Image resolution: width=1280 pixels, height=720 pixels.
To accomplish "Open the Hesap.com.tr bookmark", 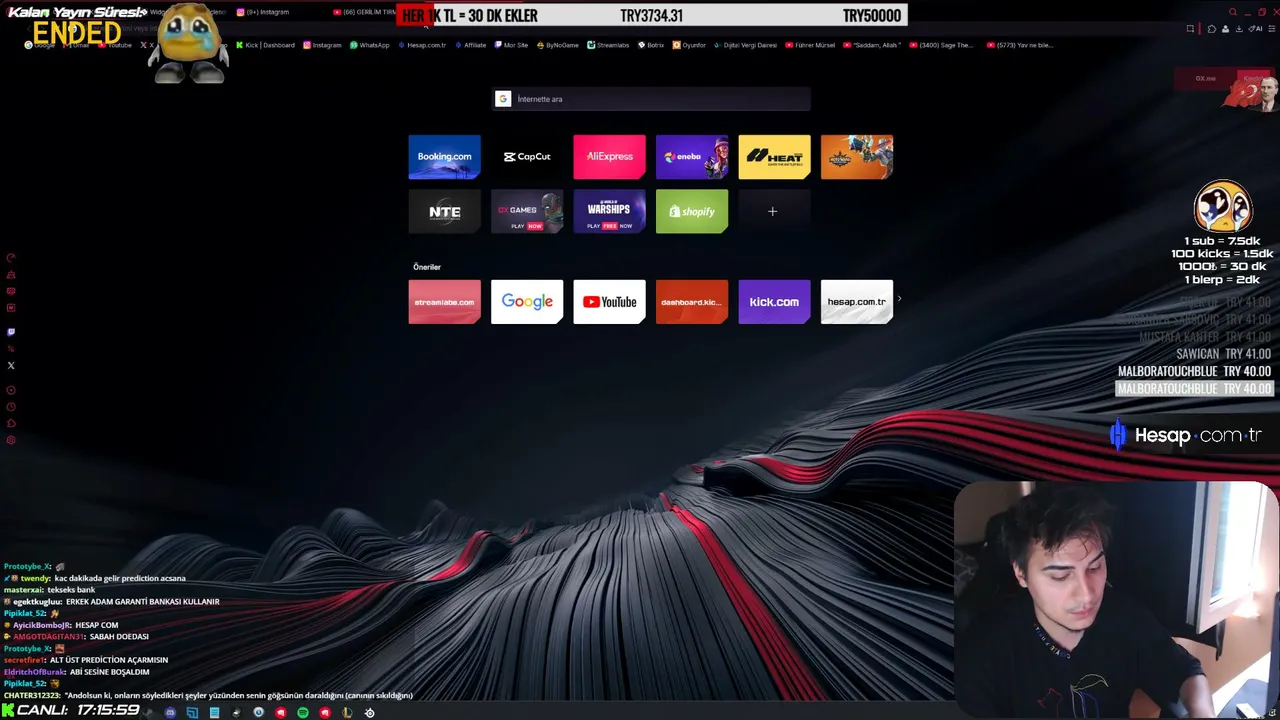I will click(x=422, y=45).
